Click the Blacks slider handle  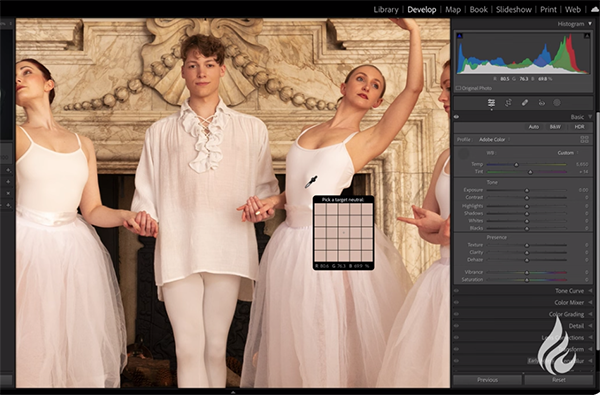pos(527,229)
